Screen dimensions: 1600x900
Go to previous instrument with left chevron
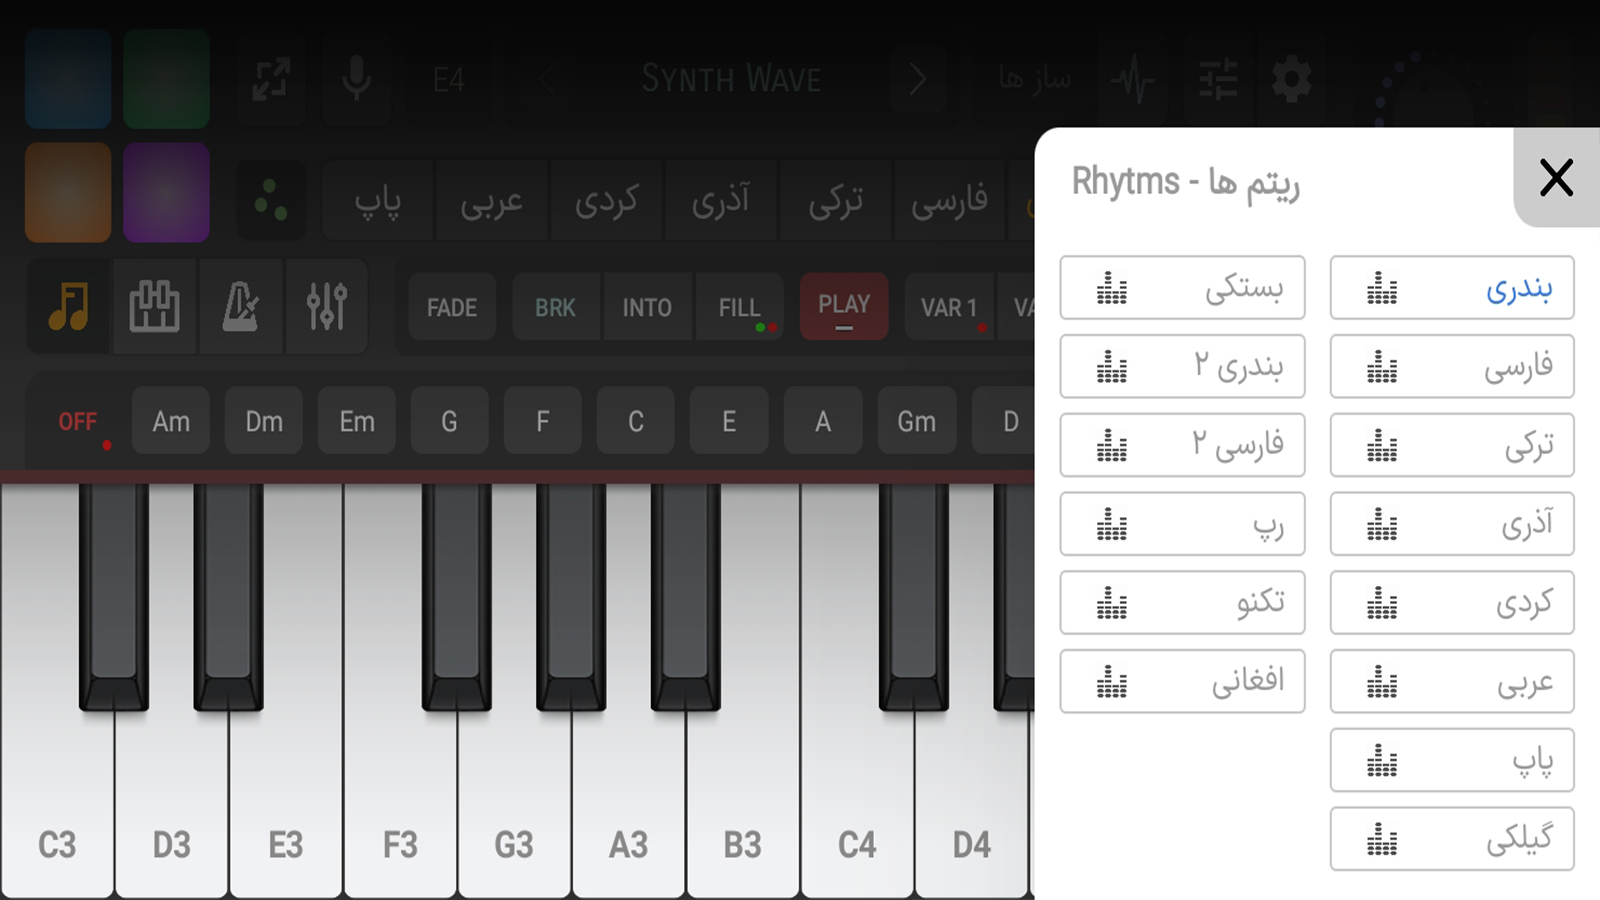pos(547,79)
